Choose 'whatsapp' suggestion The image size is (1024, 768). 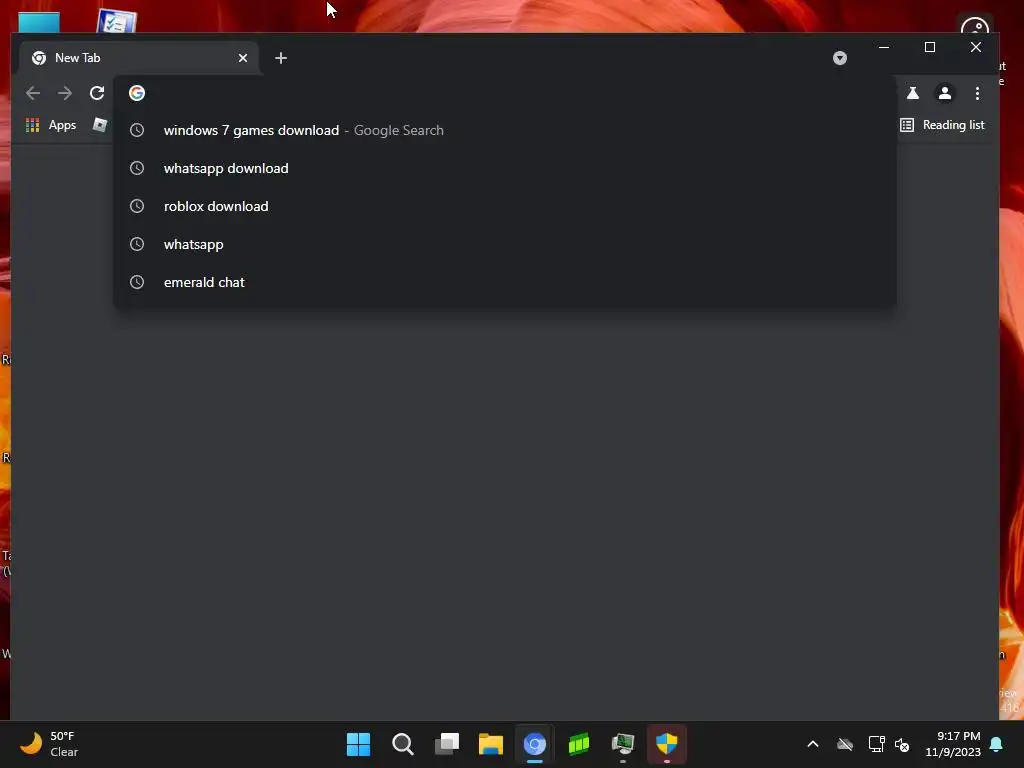(504, 244)
